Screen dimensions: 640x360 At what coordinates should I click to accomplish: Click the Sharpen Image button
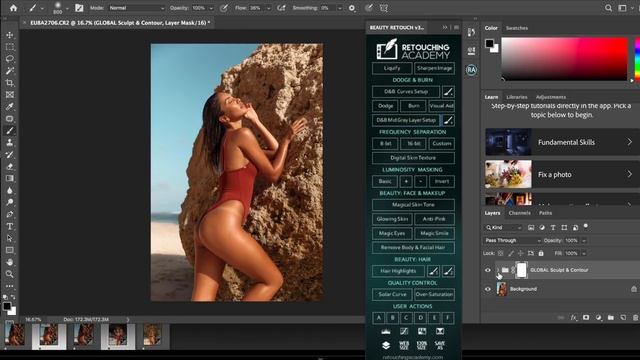[x=435, y=68]
